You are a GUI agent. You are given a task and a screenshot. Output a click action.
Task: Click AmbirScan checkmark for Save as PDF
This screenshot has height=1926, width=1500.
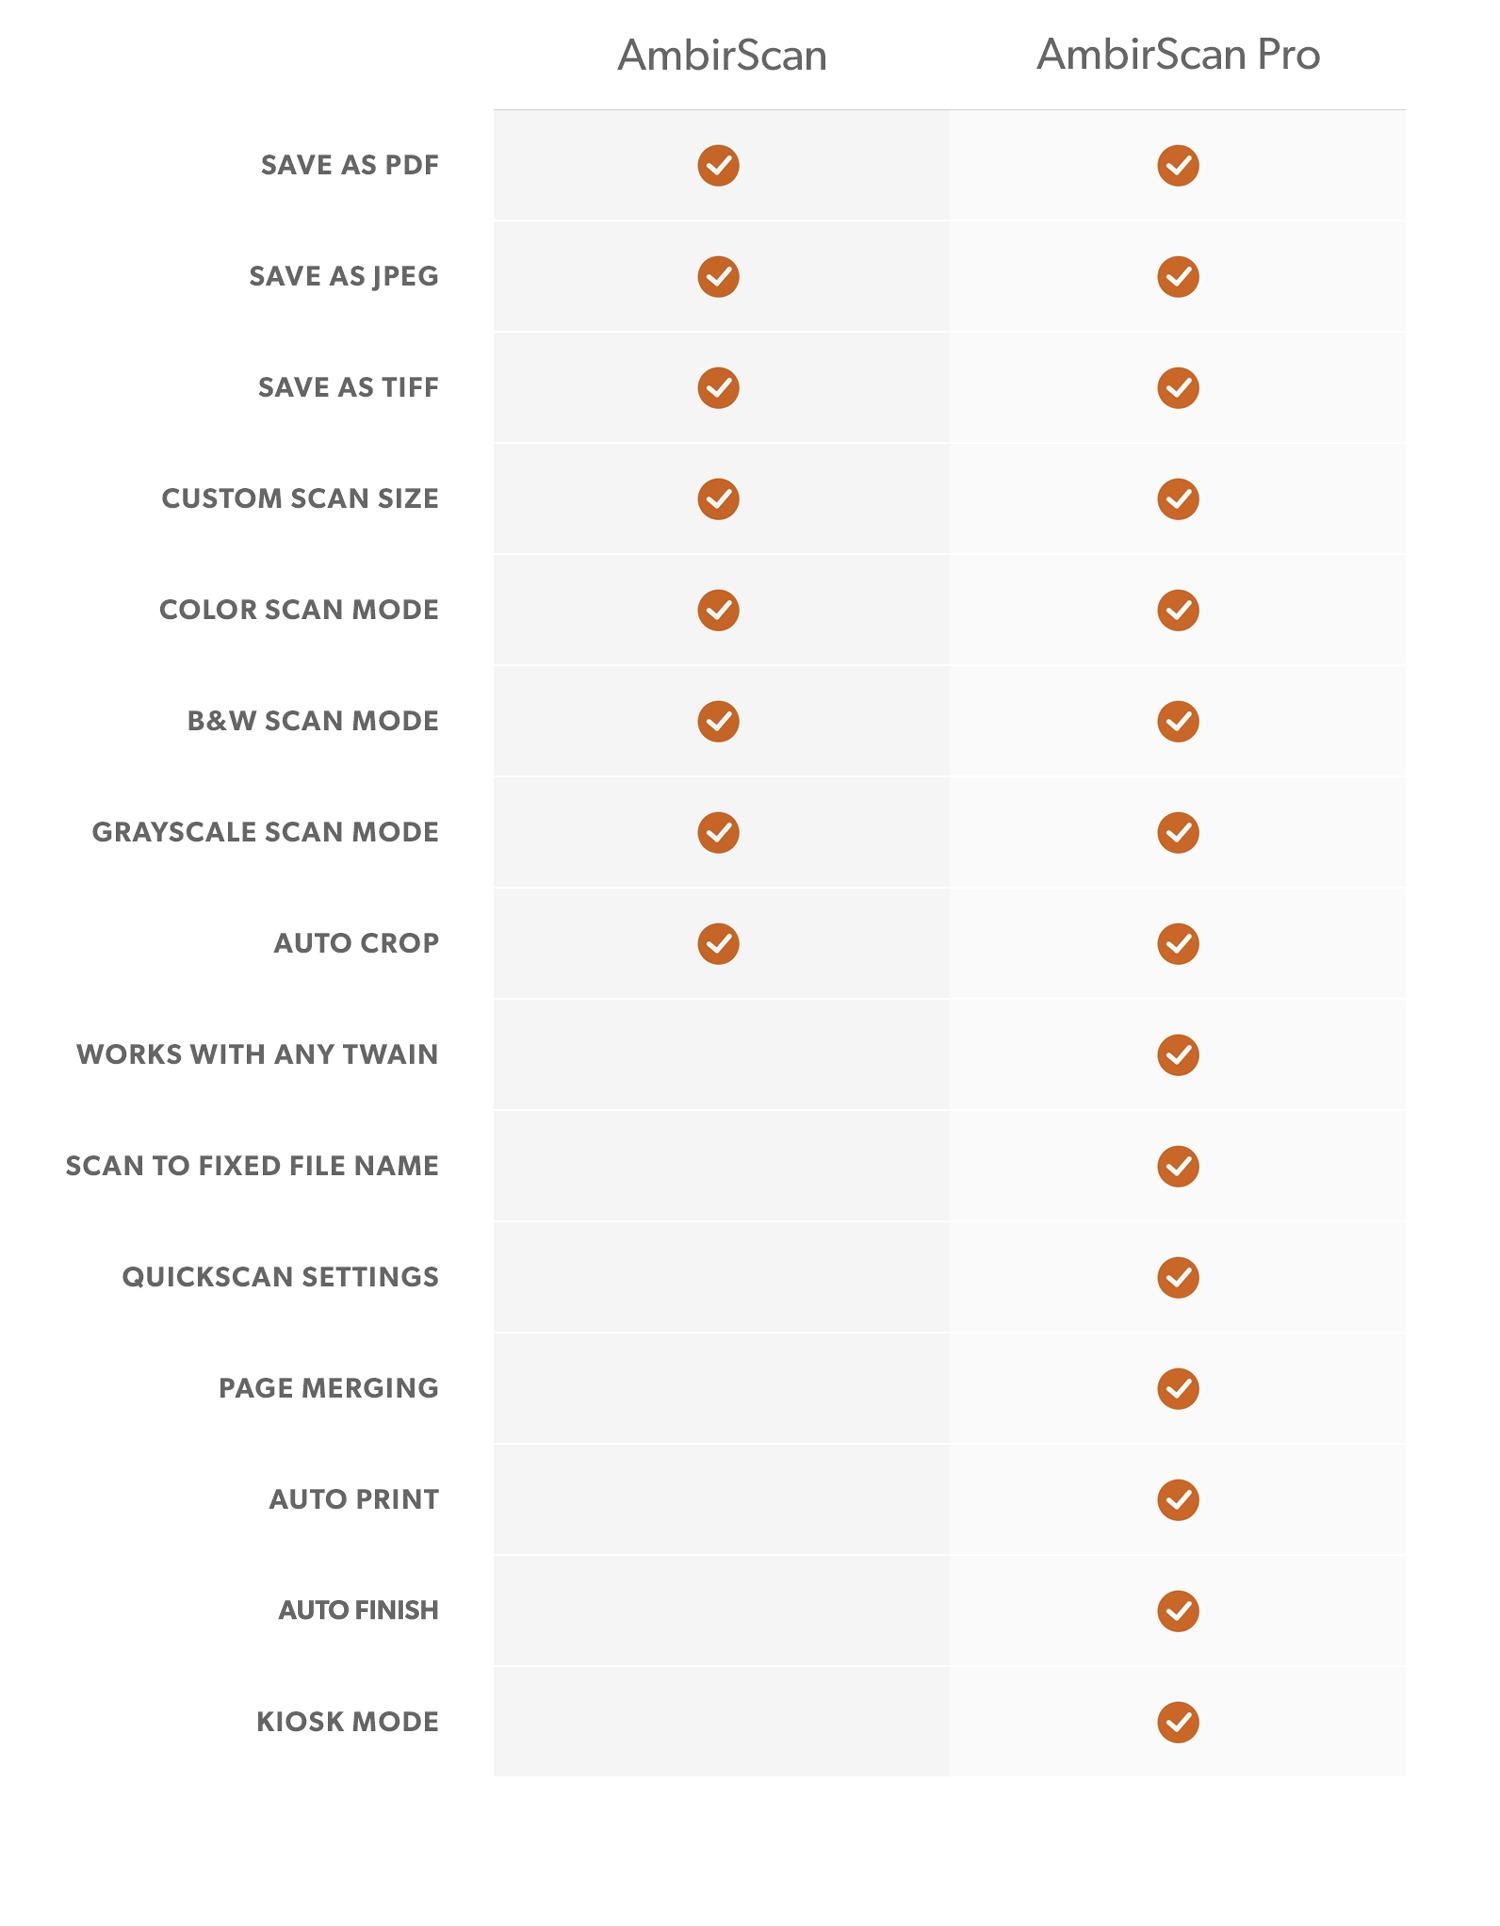pos(718,166)
